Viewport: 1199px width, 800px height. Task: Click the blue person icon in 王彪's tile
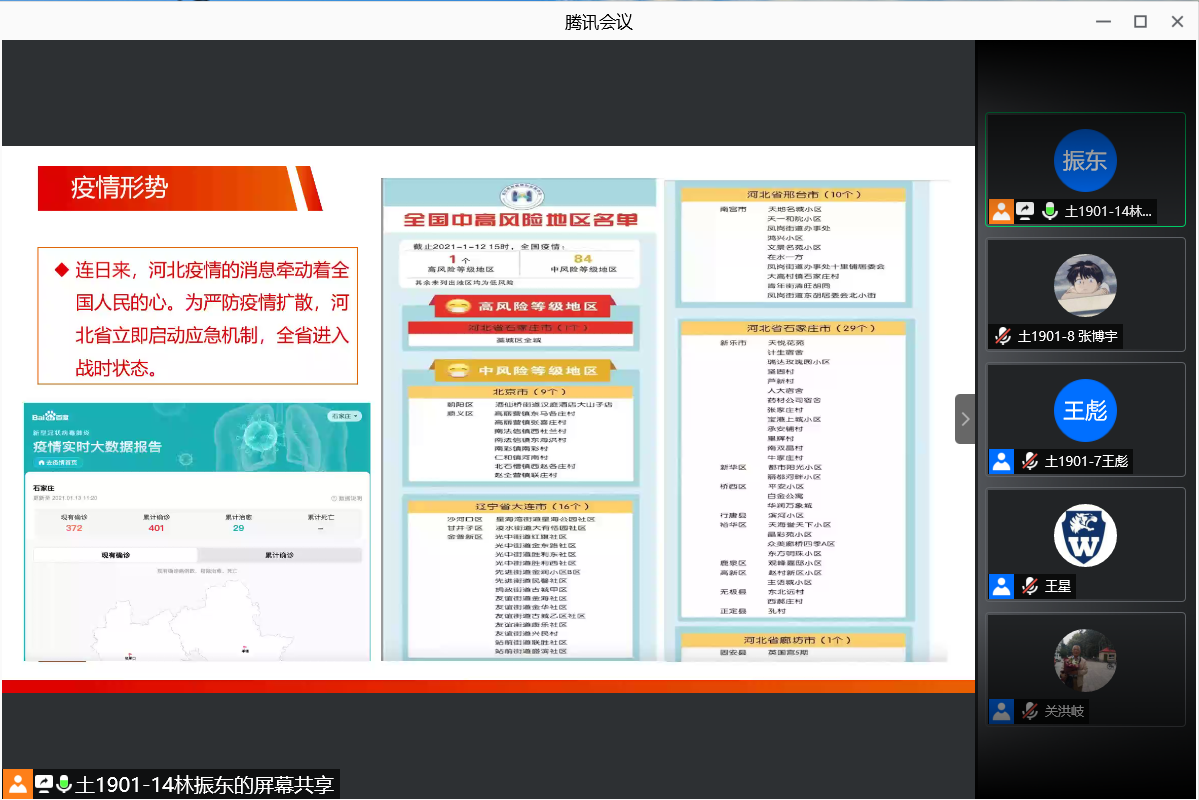pyautogui.click(x=1001, y=461)
